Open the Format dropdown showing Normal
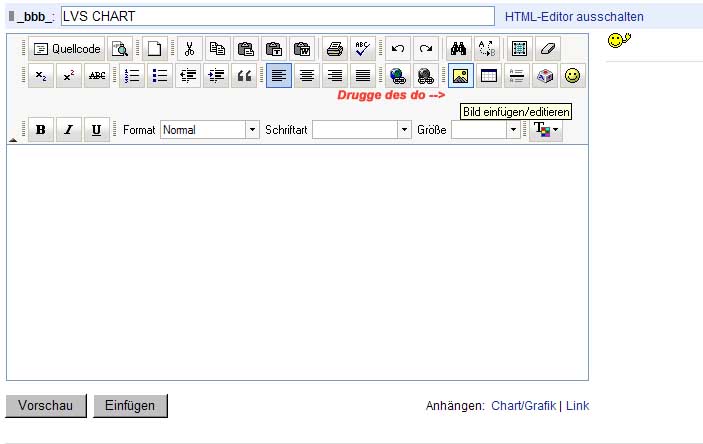 (210, 130)
